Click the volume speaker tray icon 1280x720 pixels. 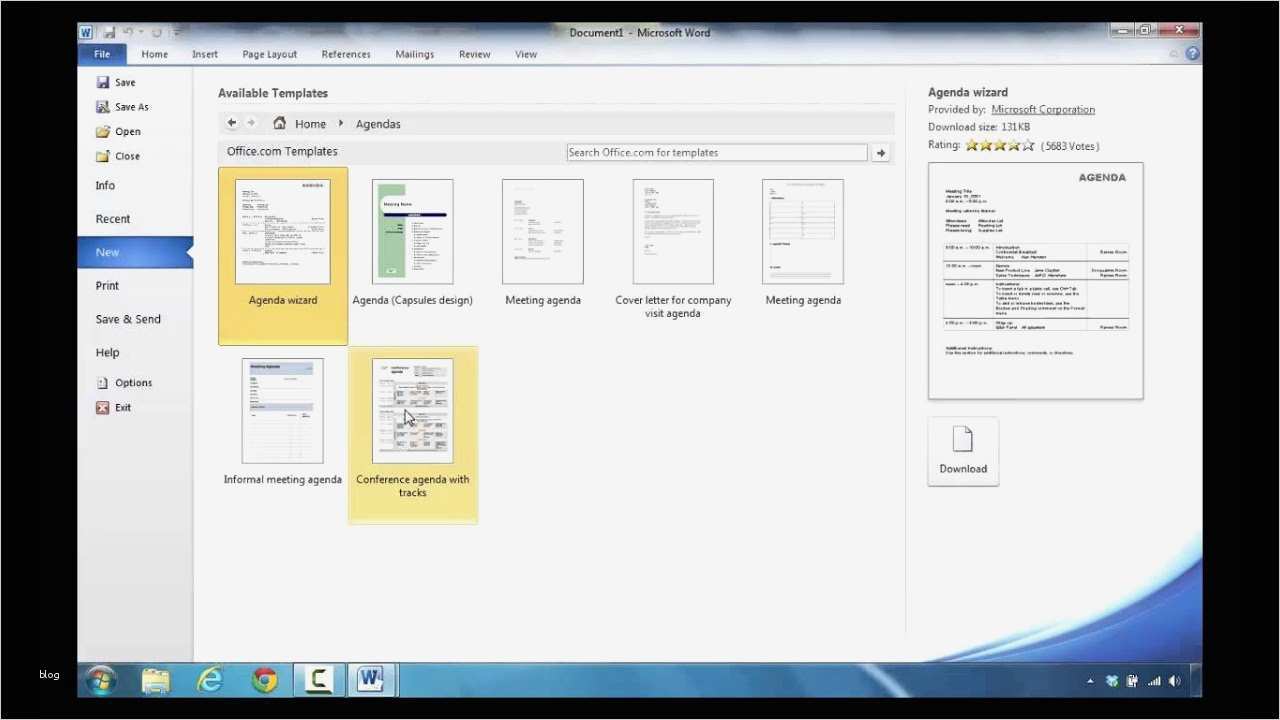pos(1174,681)
